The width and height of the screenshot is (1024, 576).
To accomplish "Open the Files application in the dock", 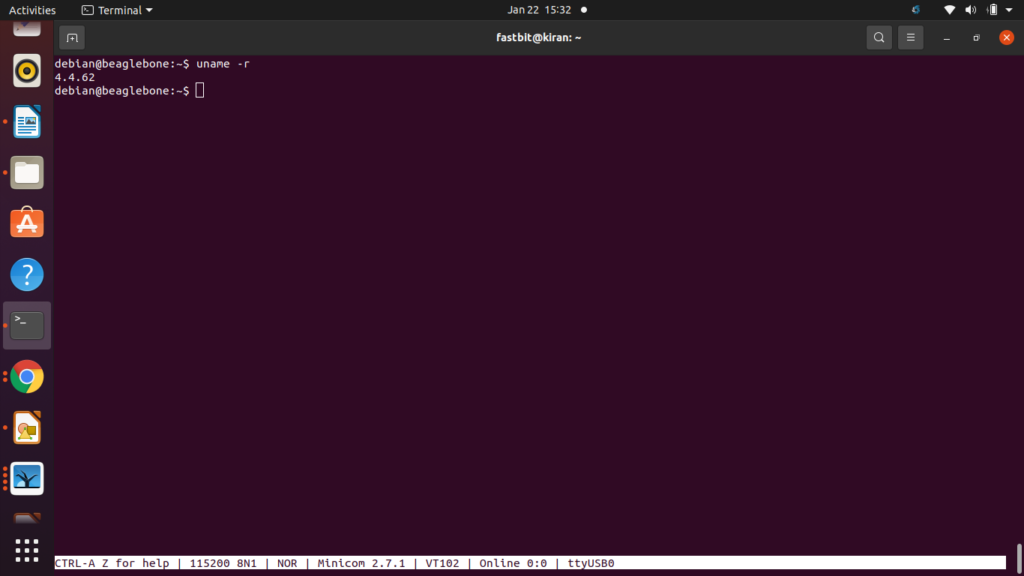I will (x=26, y=172).
